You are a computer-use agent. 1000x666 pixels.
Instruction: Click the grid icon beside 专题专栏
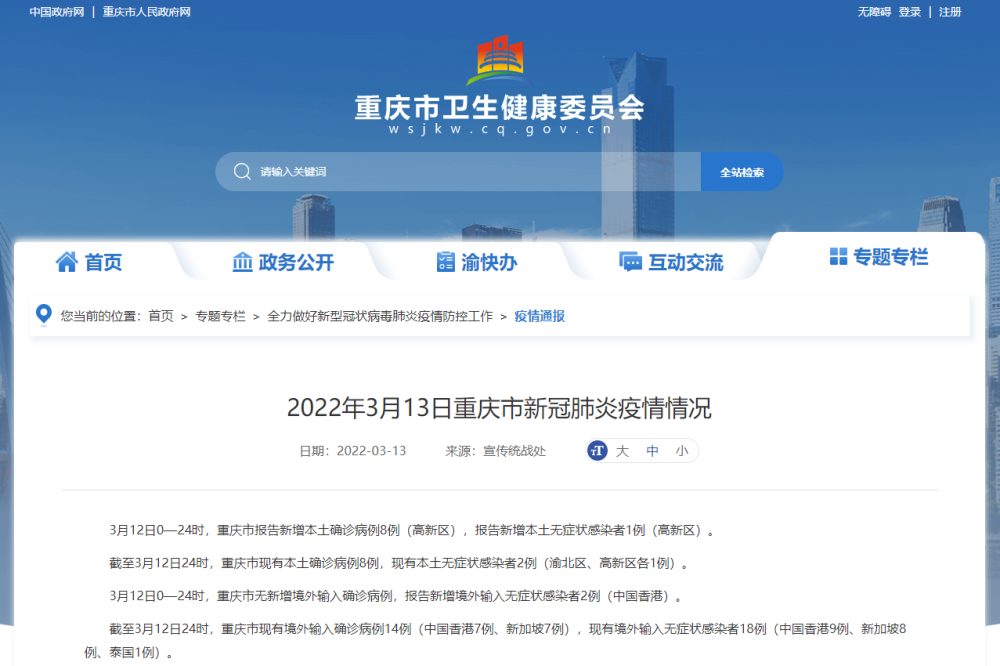click(x=838, y=257)
